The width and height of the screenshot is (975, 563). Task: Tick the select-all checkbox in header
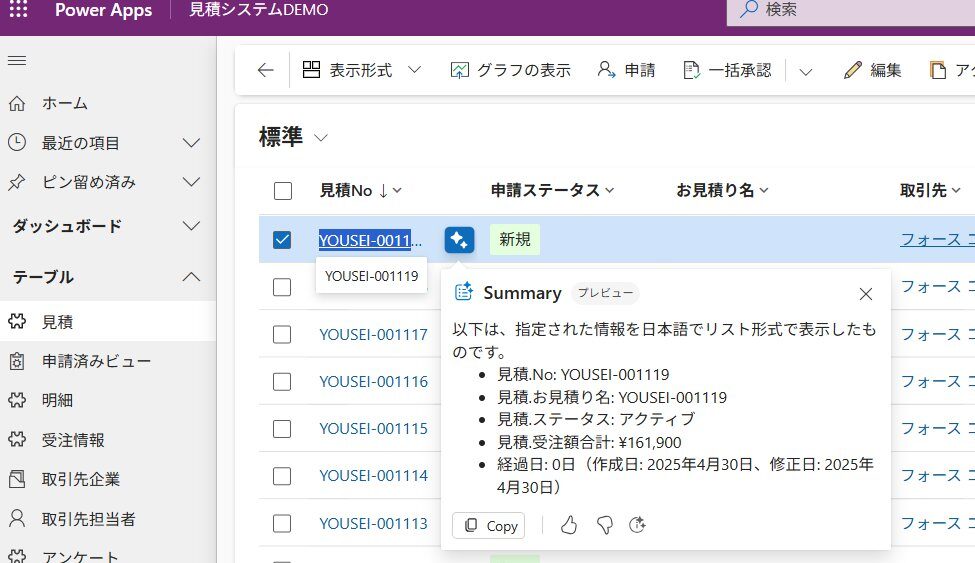(x=283, y=191)
